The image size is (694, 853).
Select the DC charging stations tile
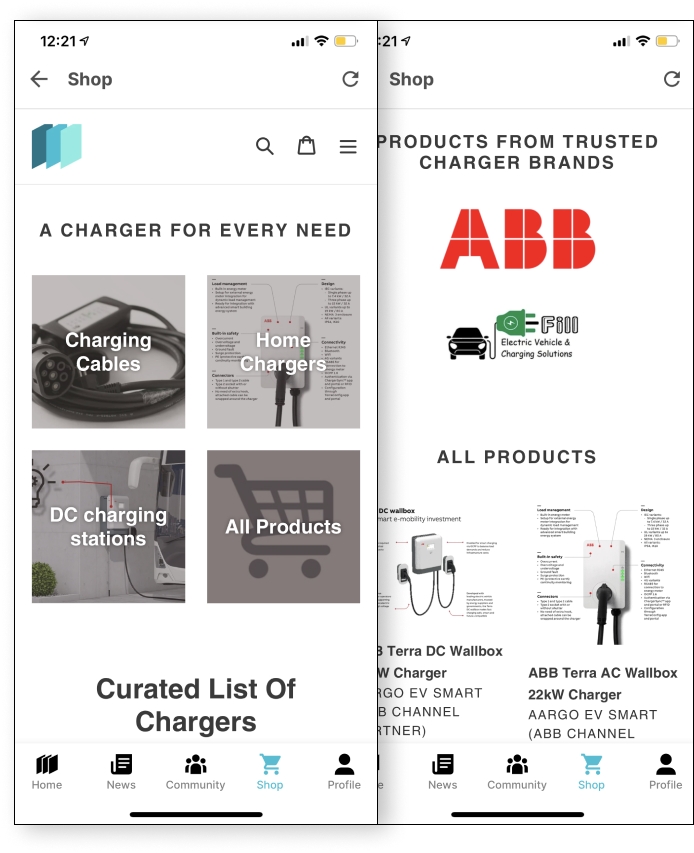point(108,526)
